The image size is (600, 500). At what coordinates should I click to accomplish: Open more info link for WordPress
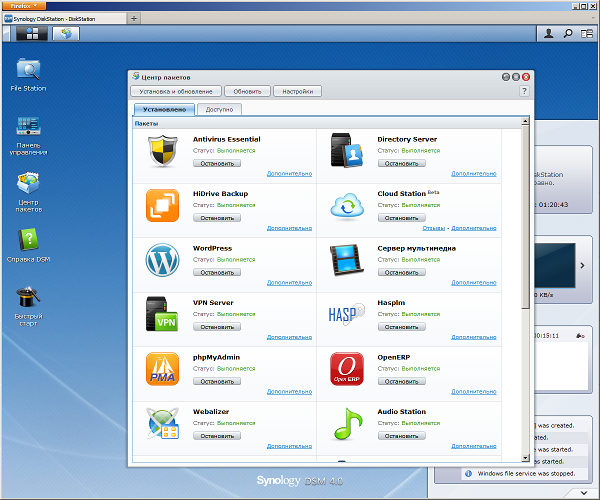click(x=289, y=283)
